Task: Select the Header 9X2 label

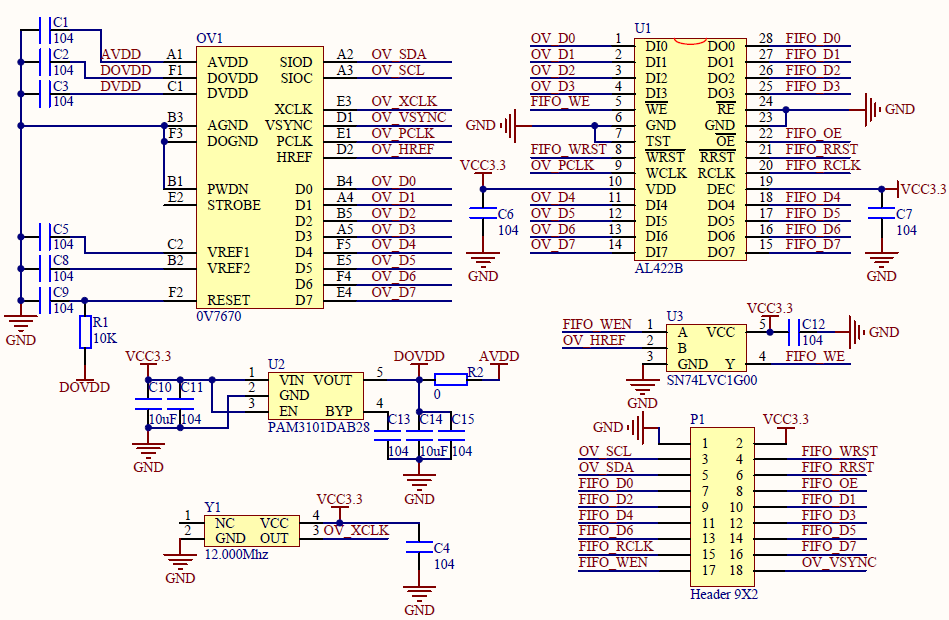Action: coord(723,594)
